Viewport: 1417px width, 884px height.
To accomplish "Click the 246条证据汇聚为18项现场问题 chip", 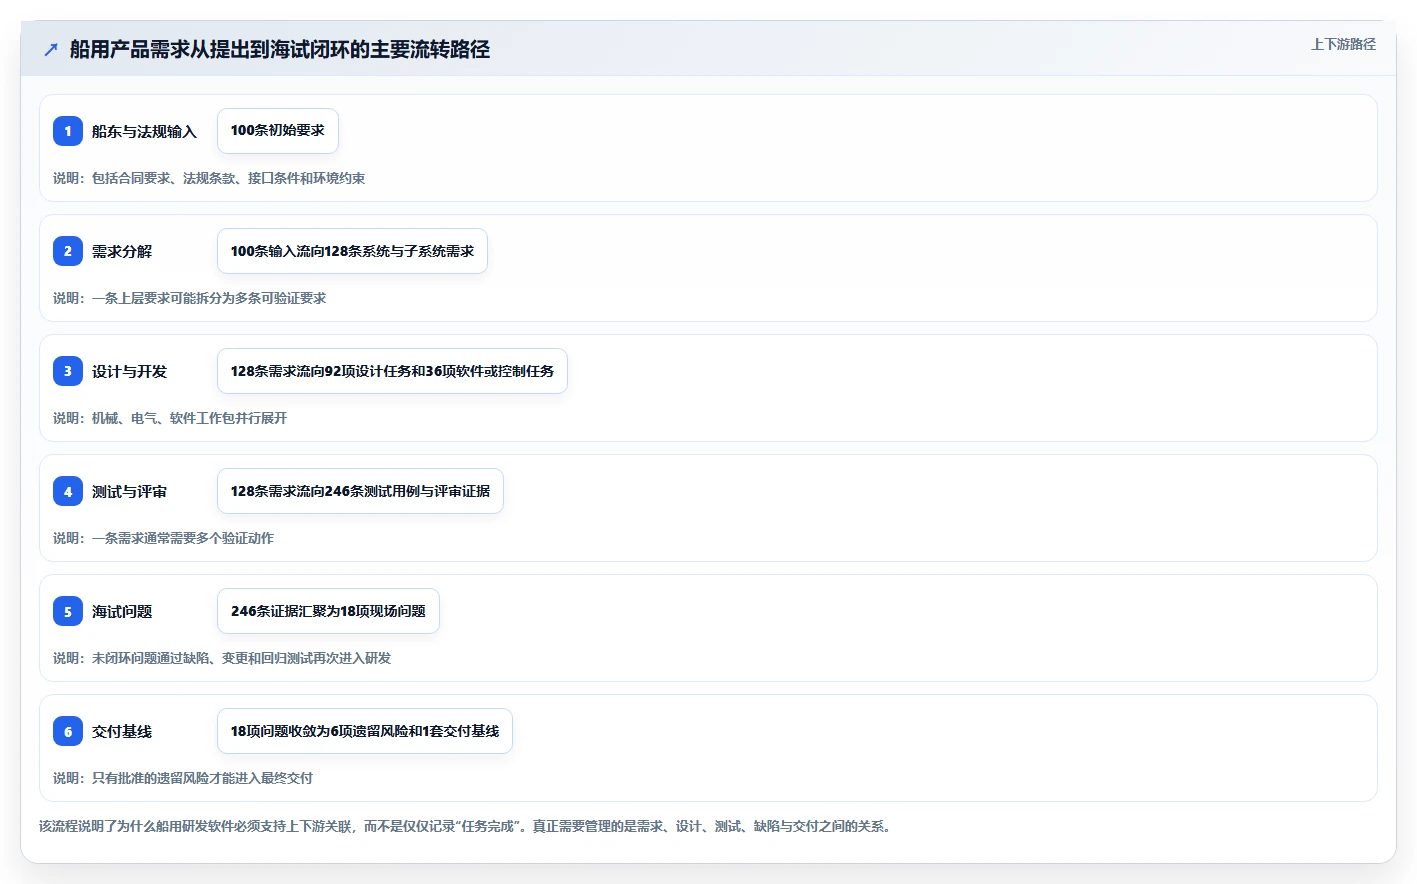I will (x=328, y=611).
